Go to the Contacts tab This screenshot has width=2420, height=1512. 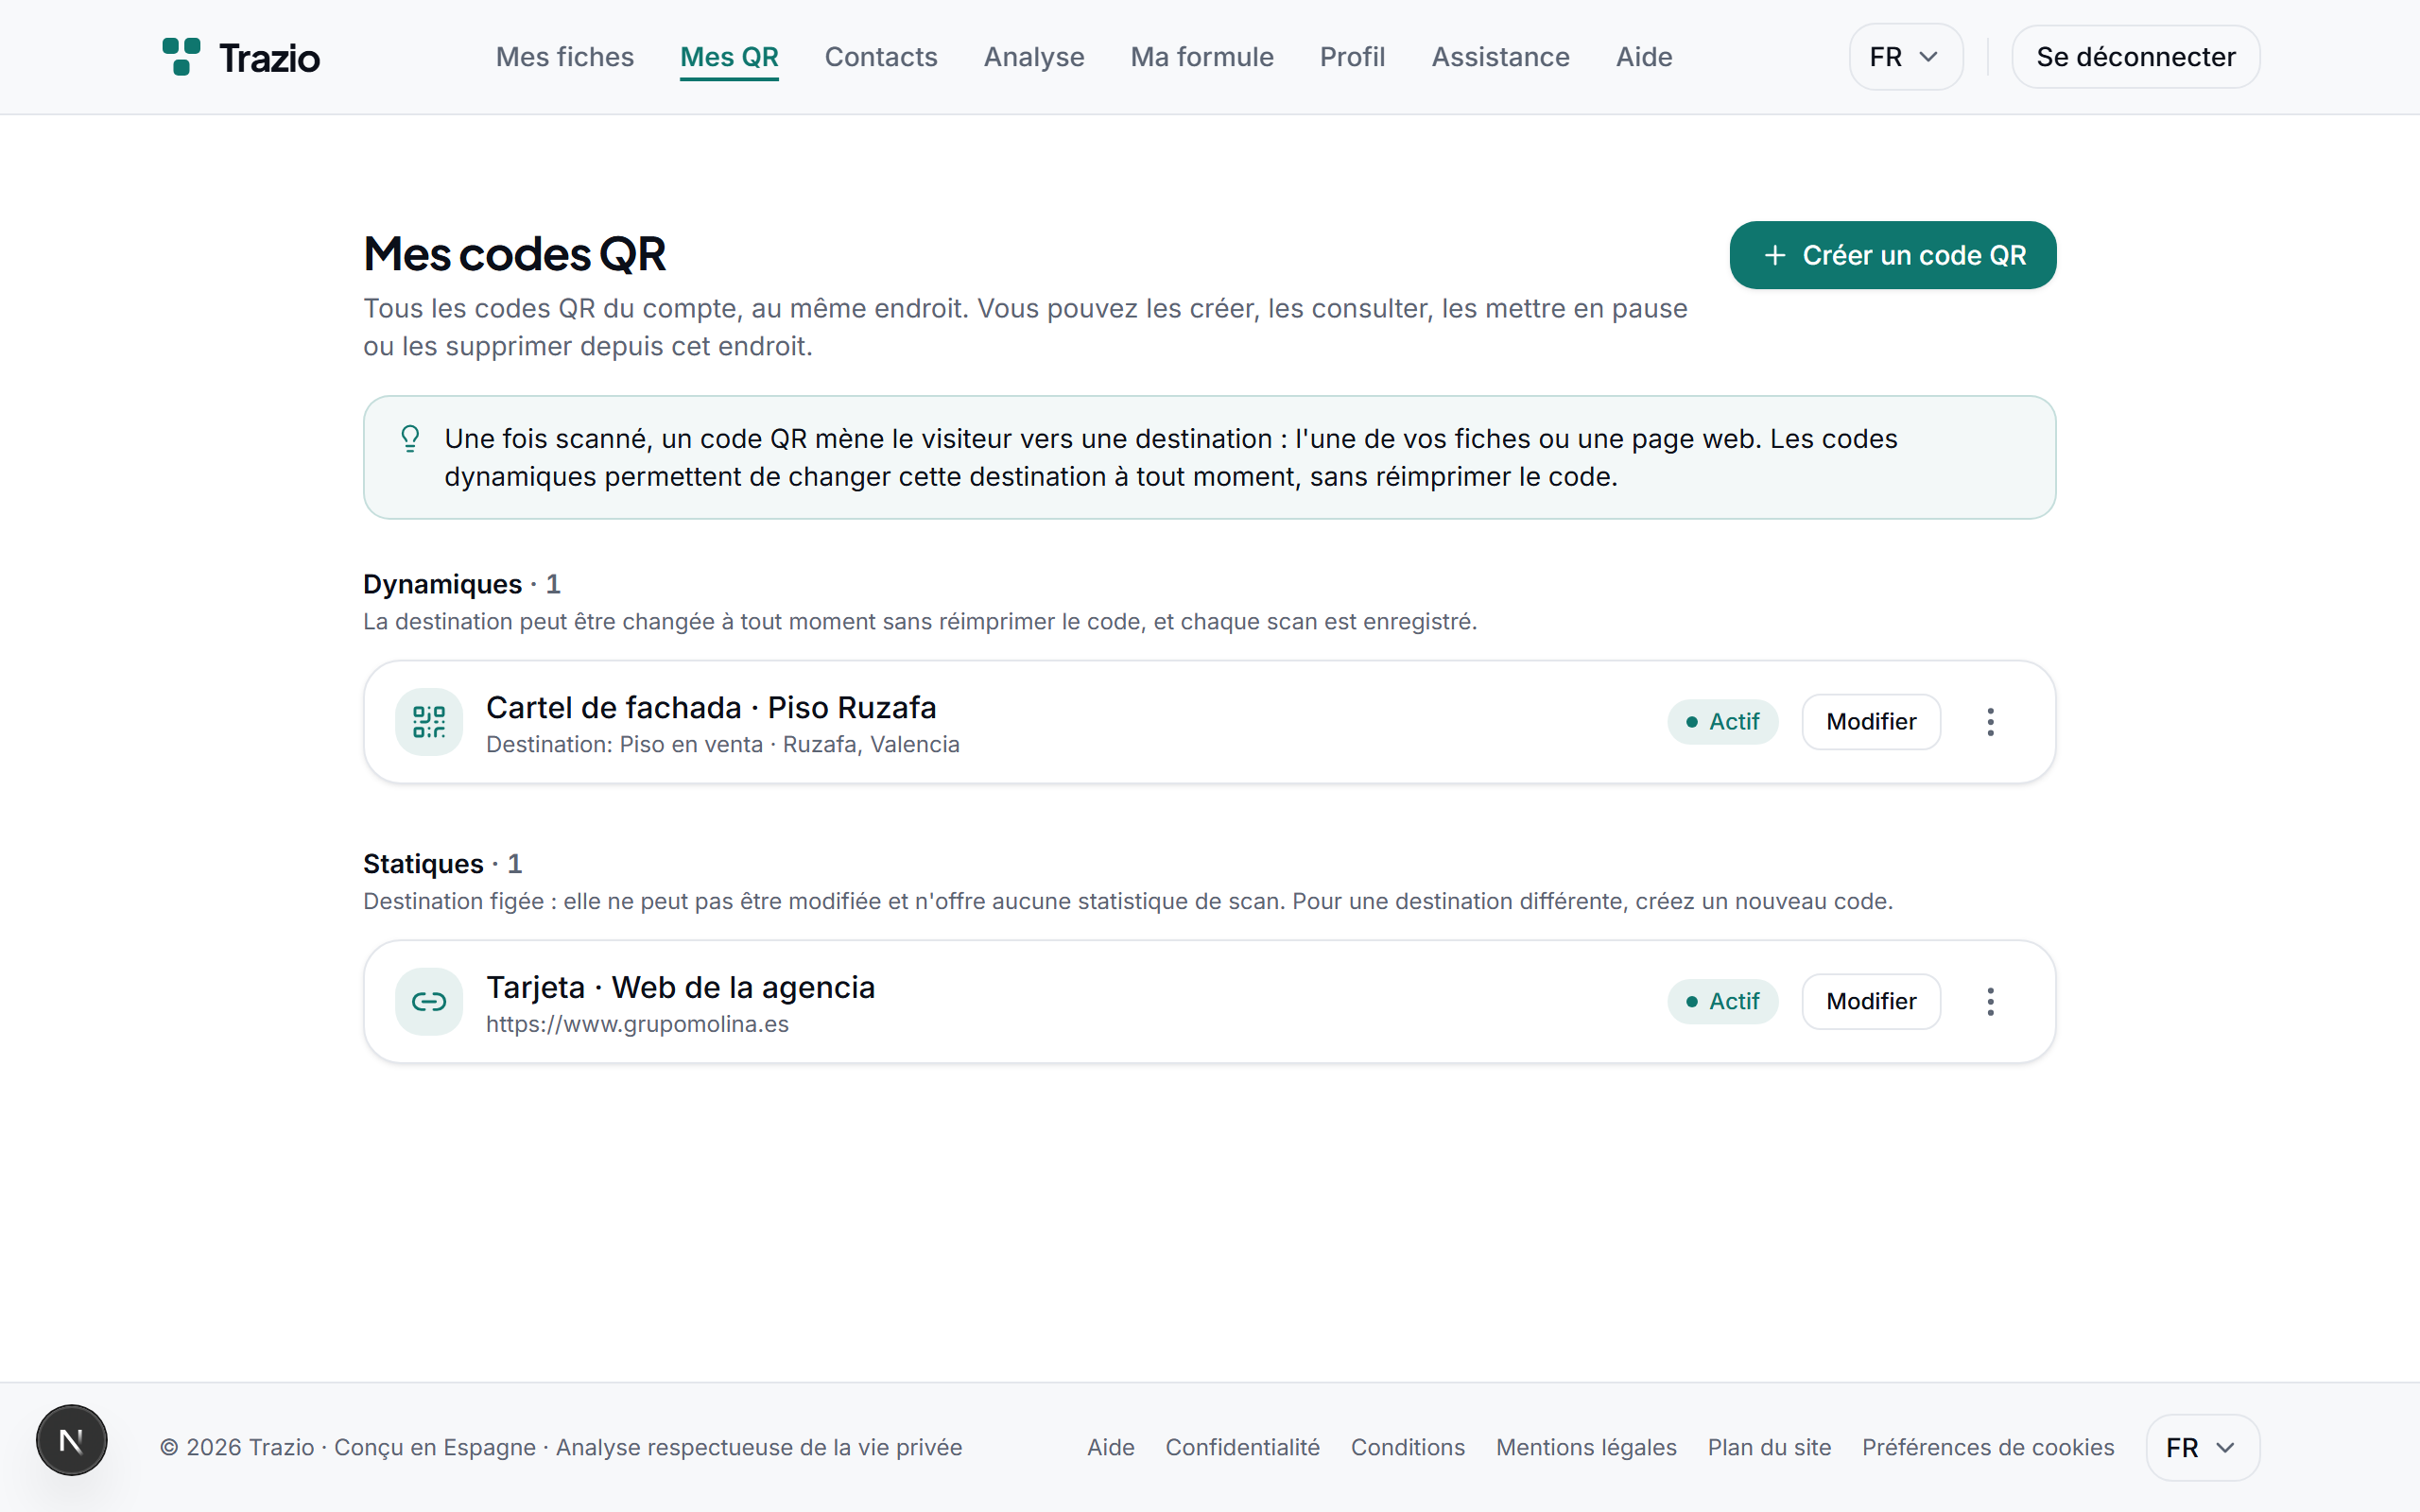point(881,57)
